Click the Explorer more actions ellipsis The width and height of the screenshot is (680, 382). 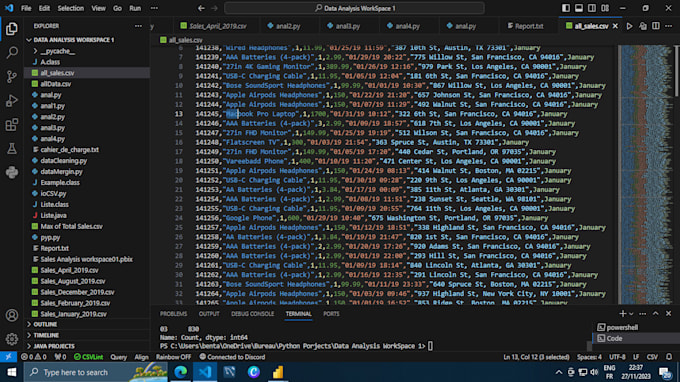[138, 26]
